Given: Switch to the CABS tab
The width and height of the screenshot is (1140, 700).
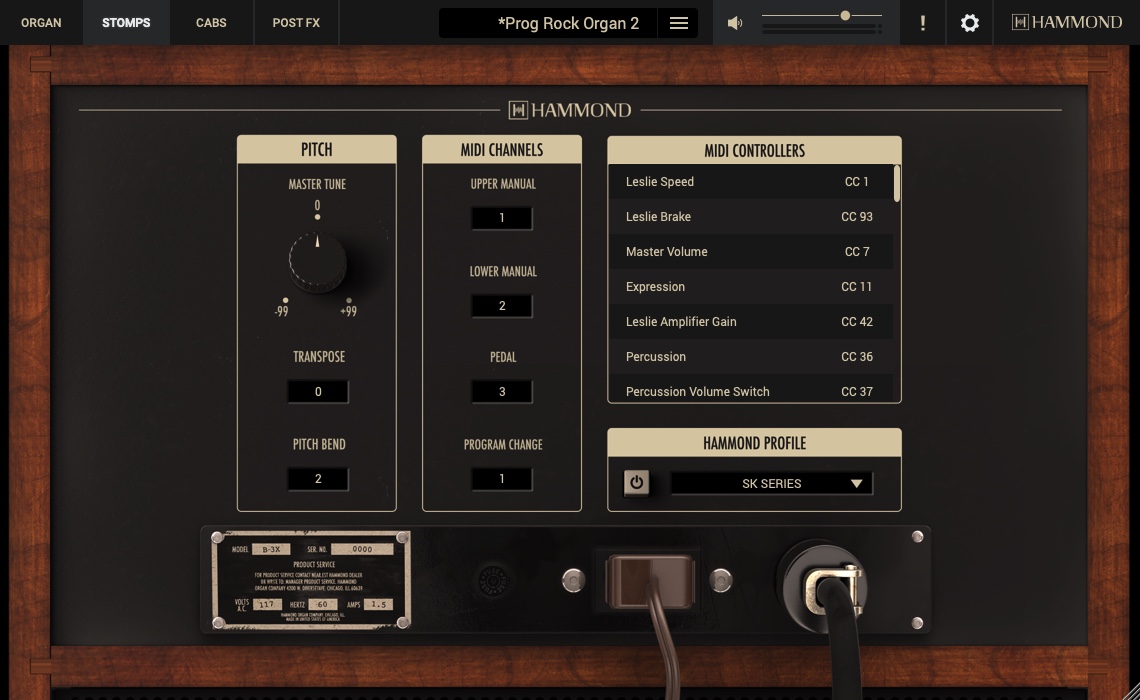Looking at the screenshot, I should click(211, 23).
